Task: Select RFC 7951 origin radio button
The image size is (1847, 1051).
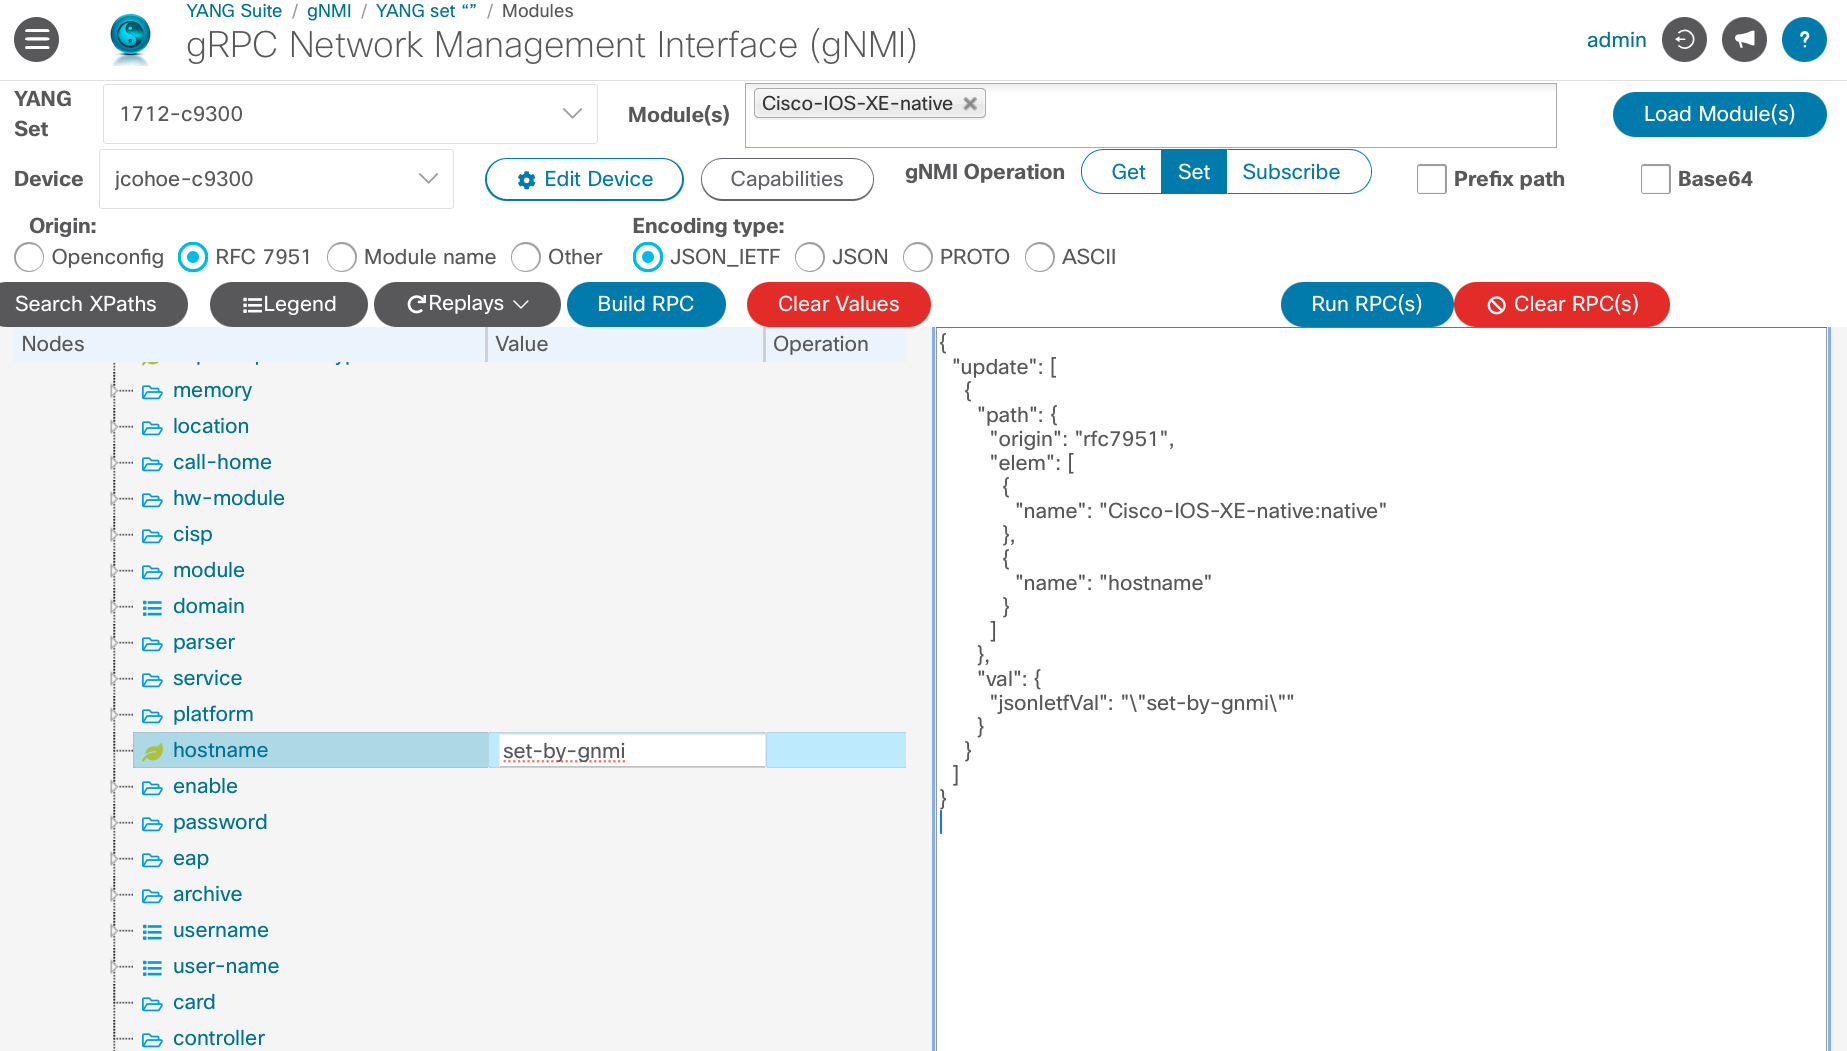Action: point(193,257)
